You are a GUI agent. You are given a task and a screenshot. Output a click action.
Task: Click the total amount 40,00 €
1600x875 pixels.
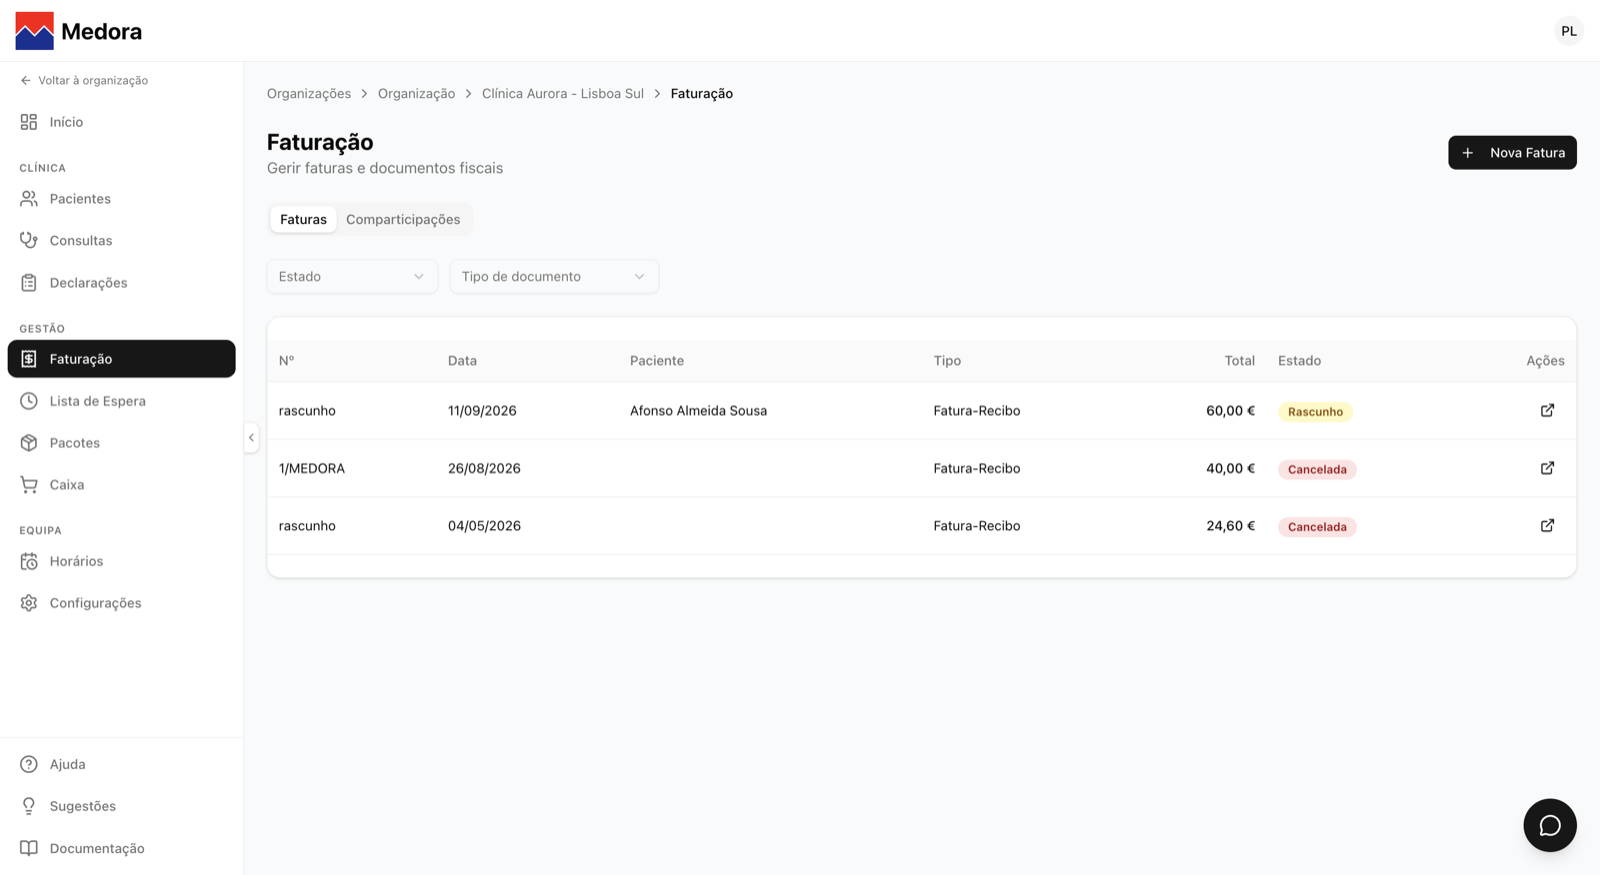pyautogui.click(x=1230, y=468)
